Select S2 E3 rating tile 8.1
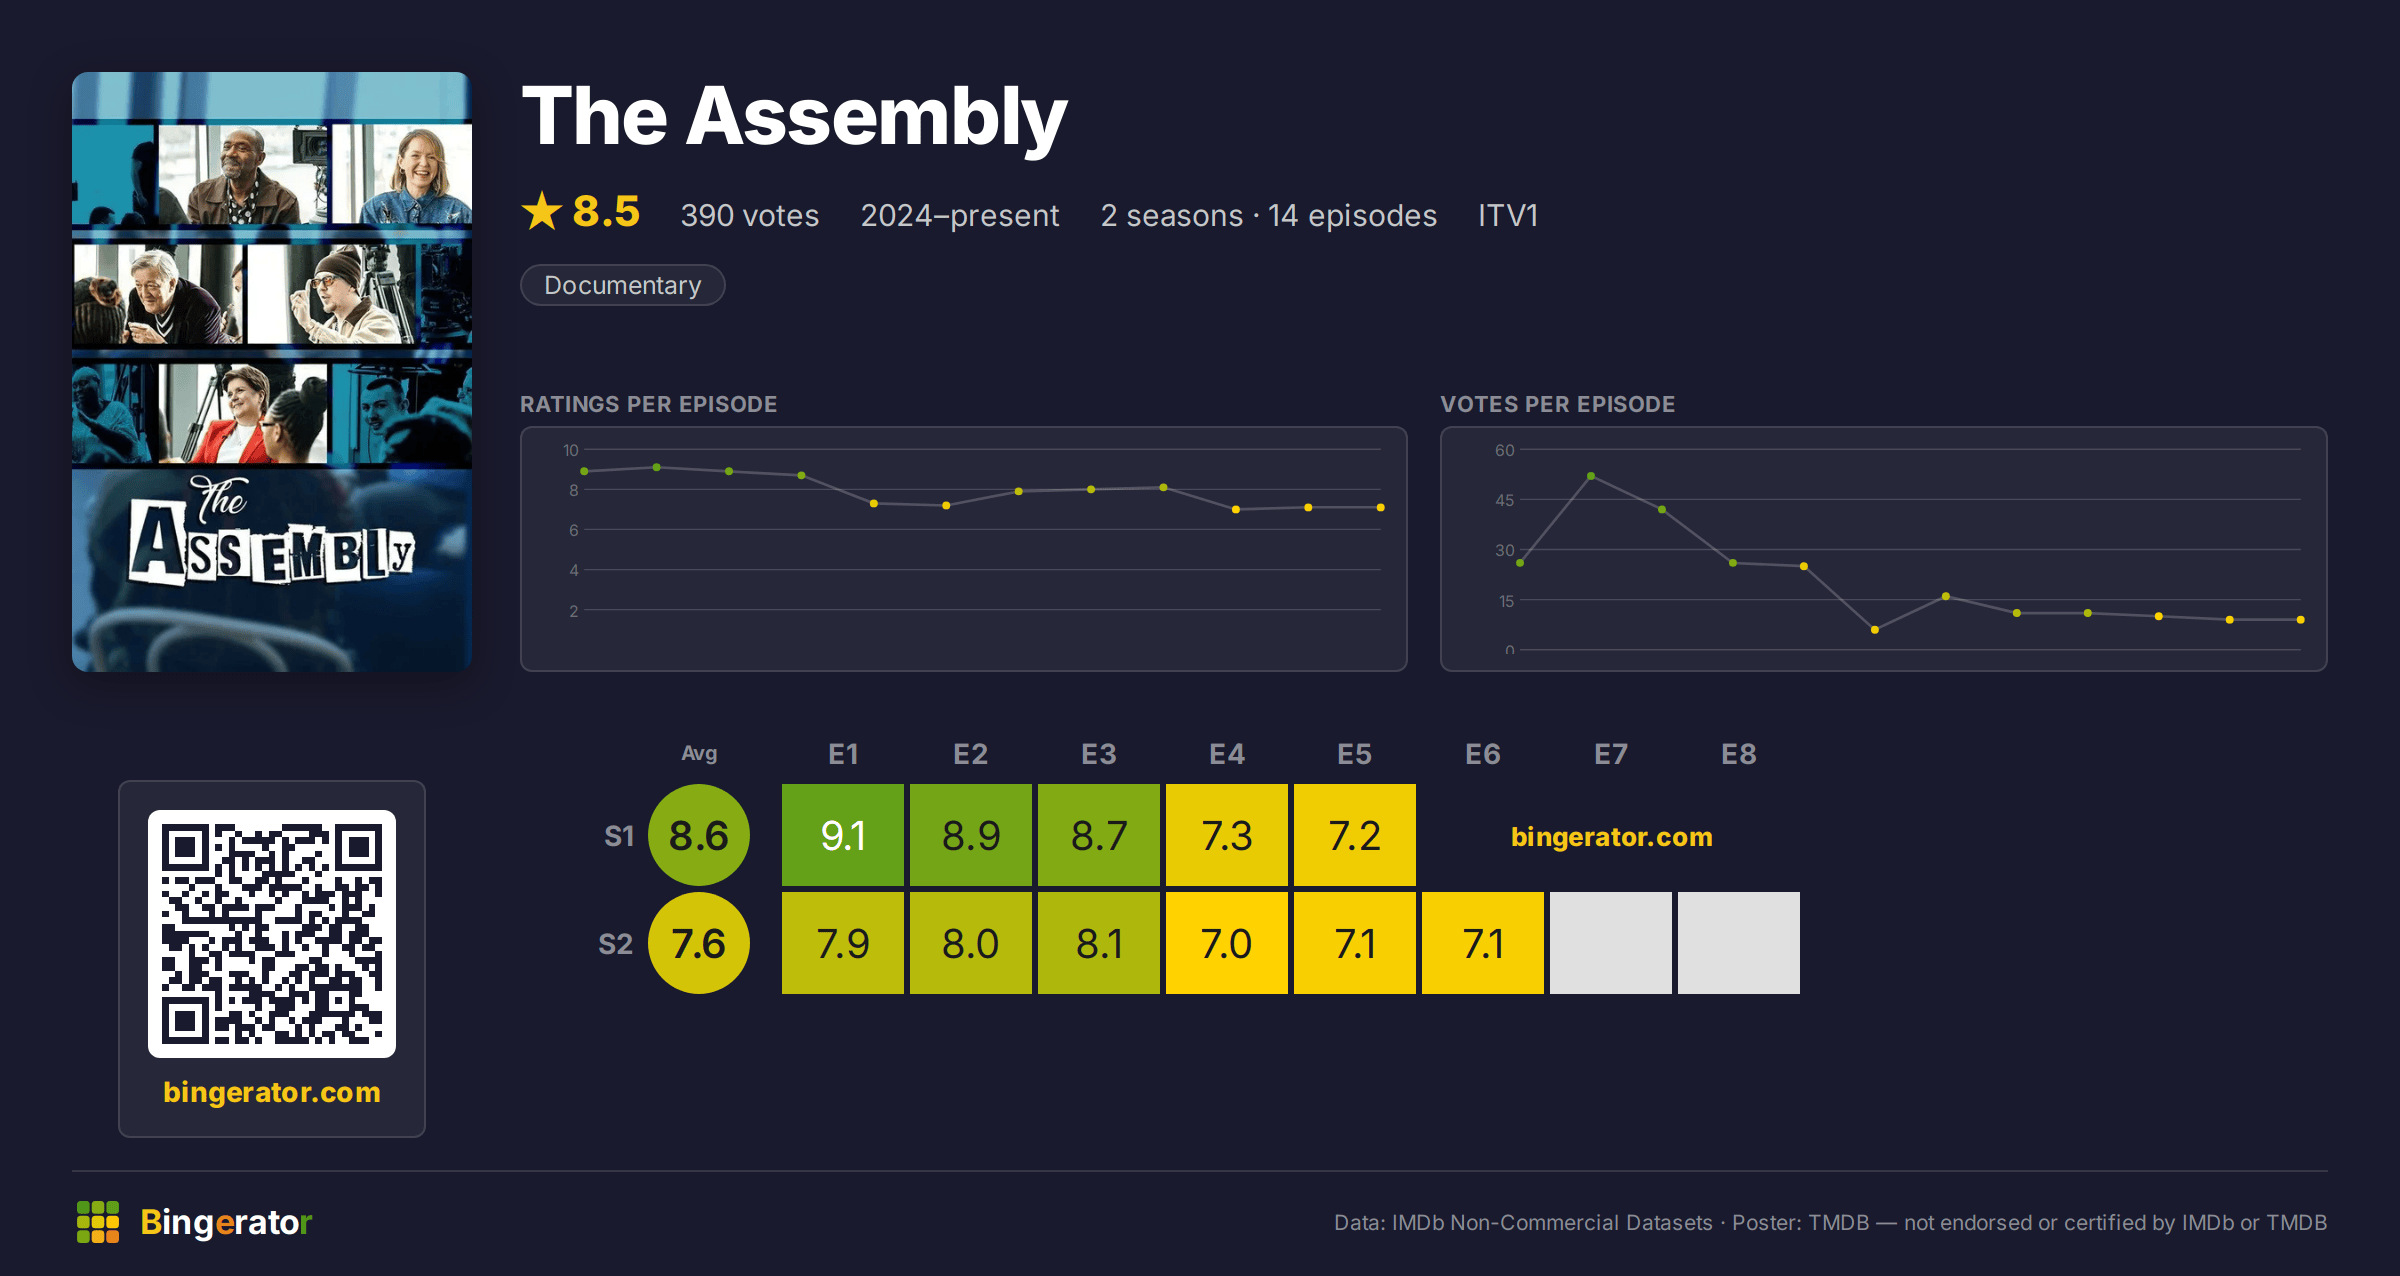The width and height of the screenshot is (2400, 1276). [1099, 943]
